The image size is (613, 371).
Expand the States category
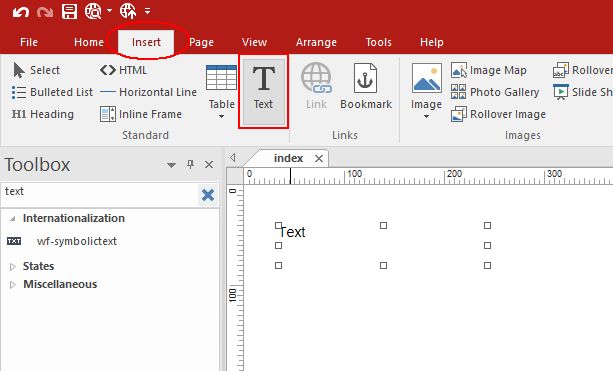[x=13, y=267]
